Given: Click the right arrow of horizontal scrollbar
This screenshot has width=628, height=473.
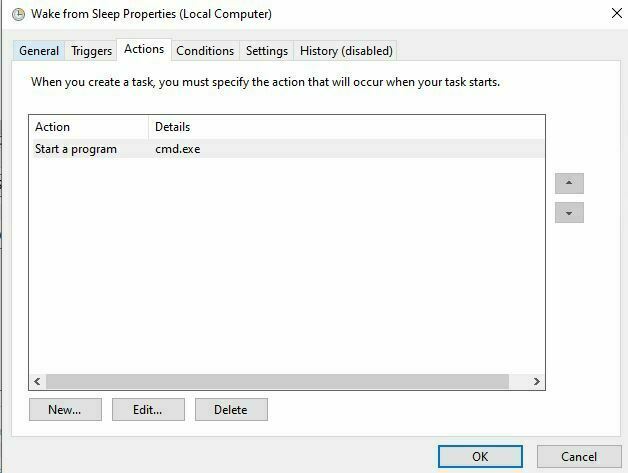Looking at the screenshot, I should click(x=537, y=381).
